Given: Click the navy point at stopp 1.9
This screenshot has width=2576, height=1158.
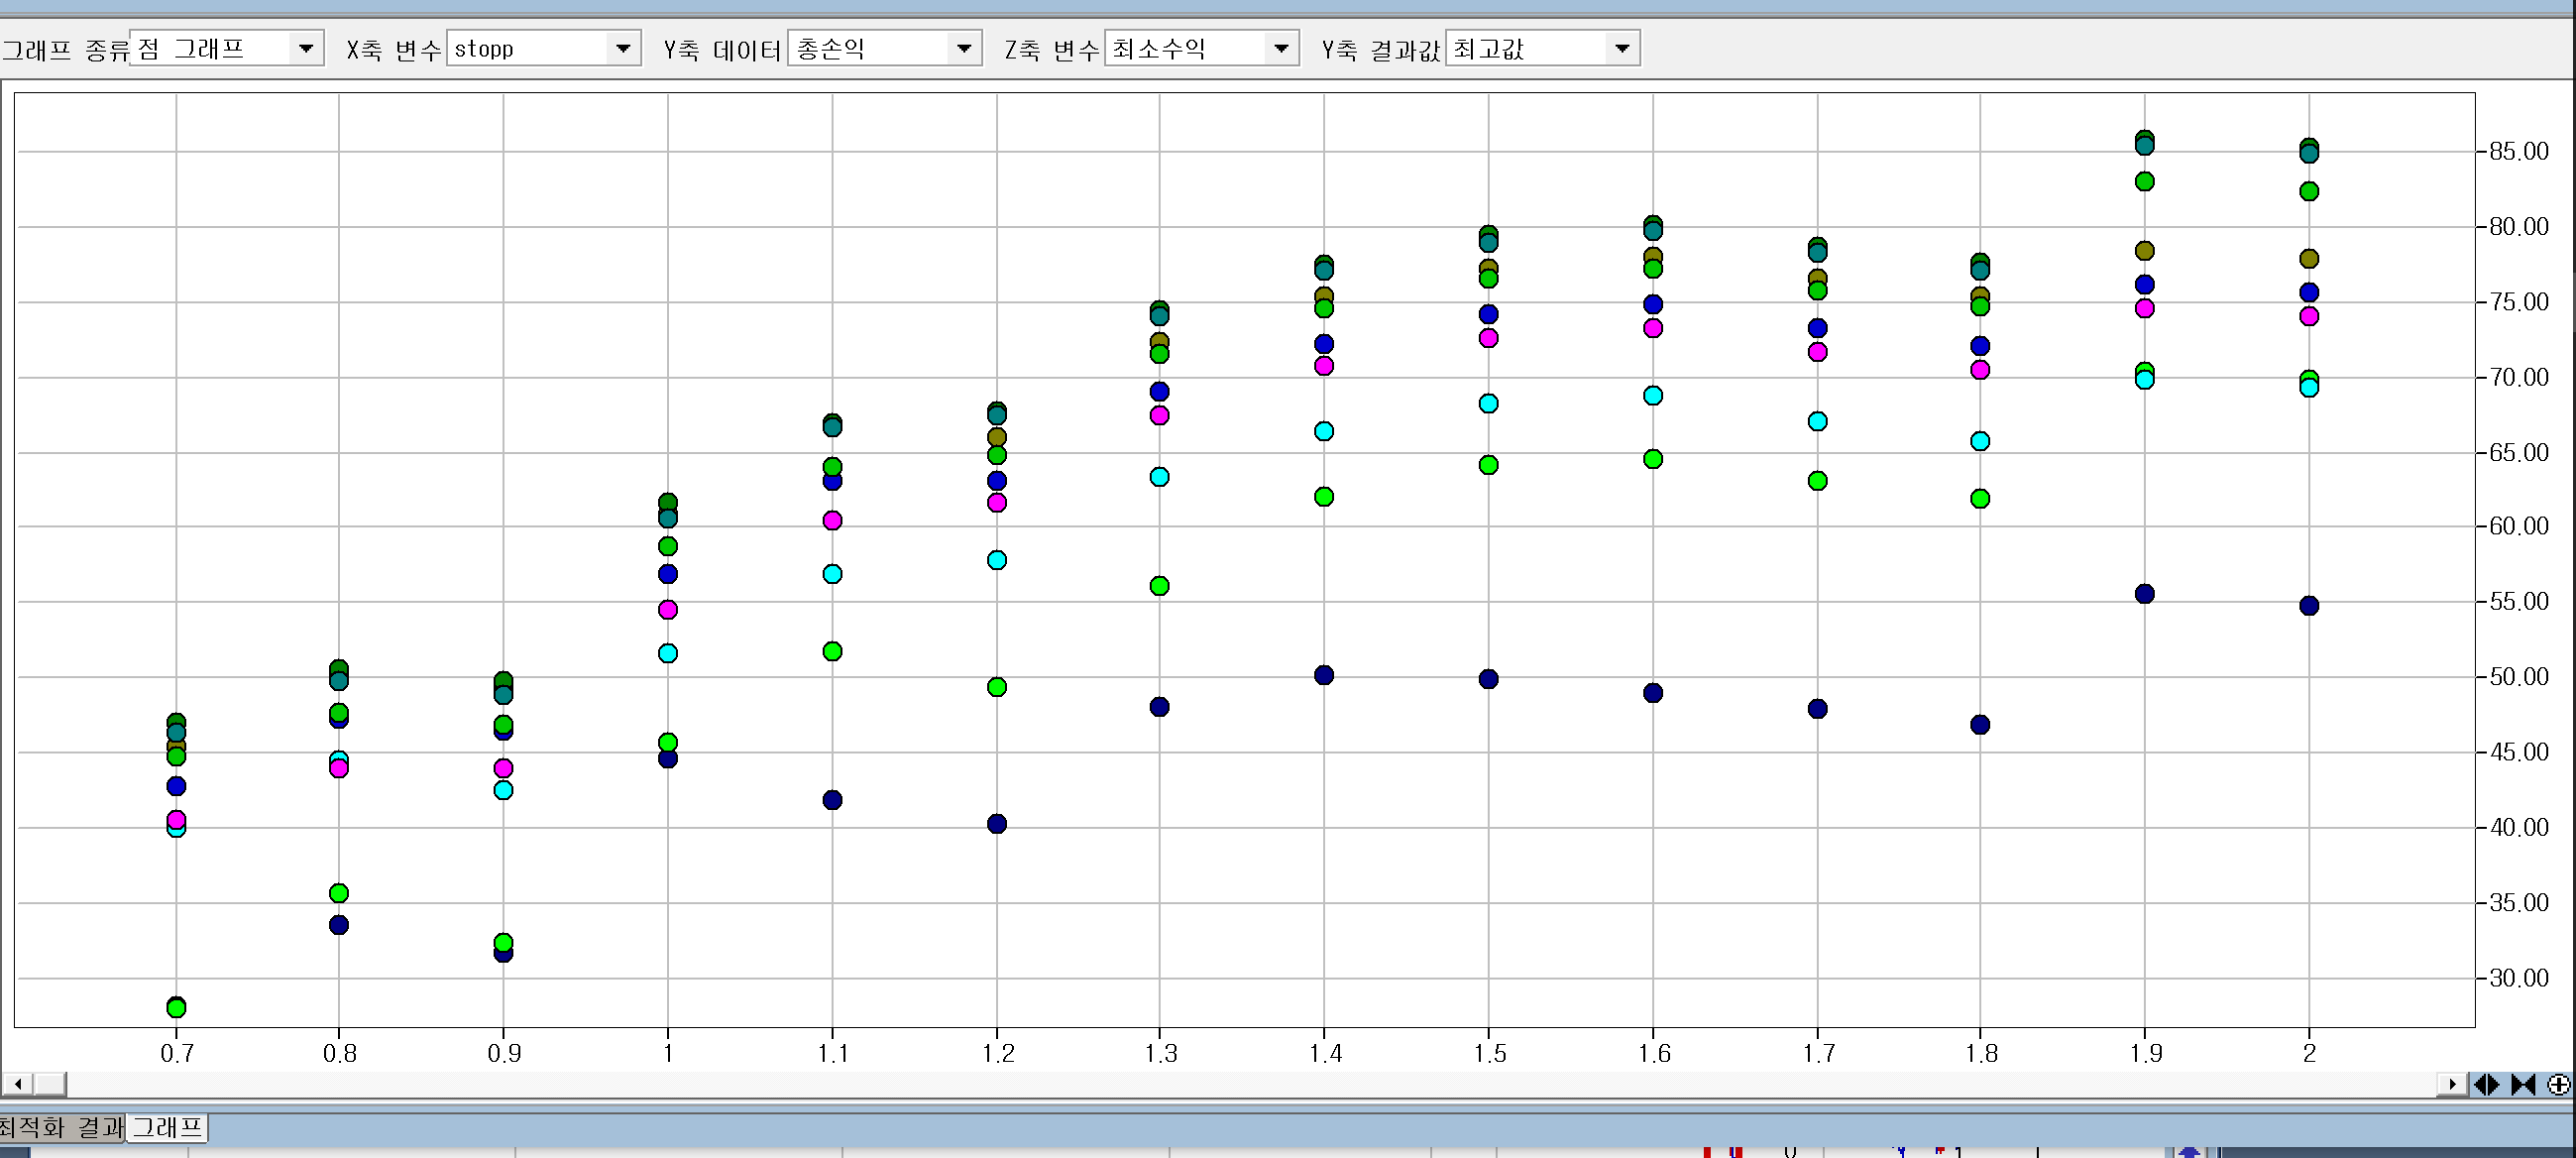Looking at the screenshot, I should click(2144, 594).
